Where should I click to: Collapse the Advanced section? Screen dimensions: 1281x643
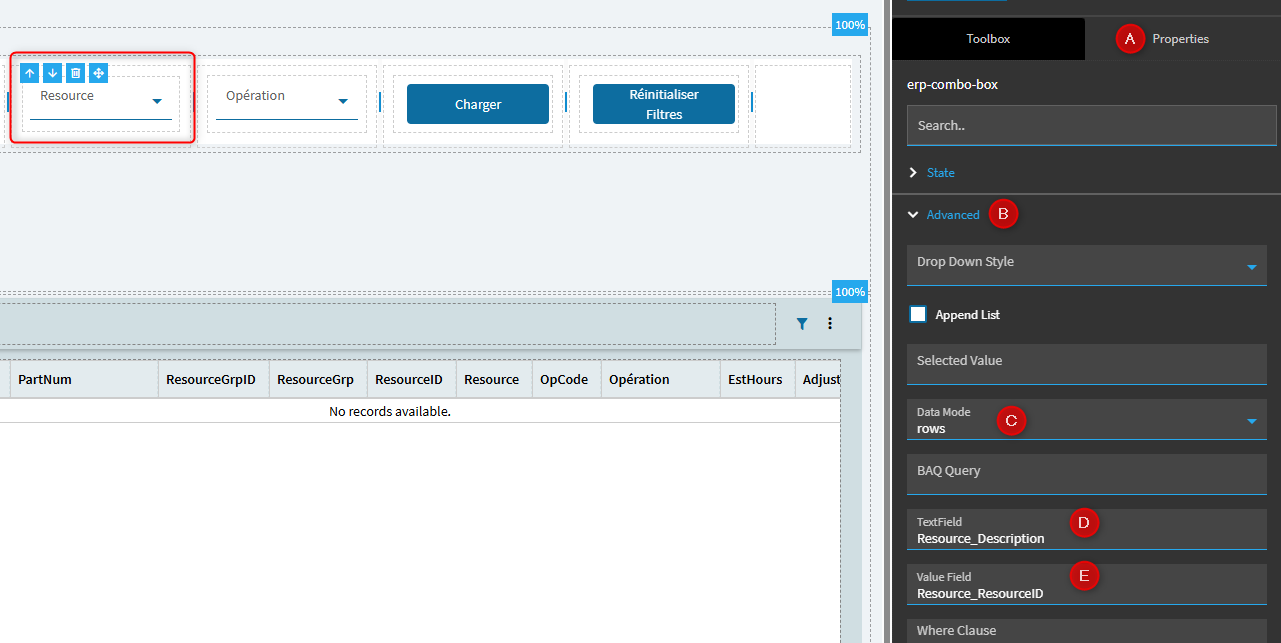pos(953,215)
